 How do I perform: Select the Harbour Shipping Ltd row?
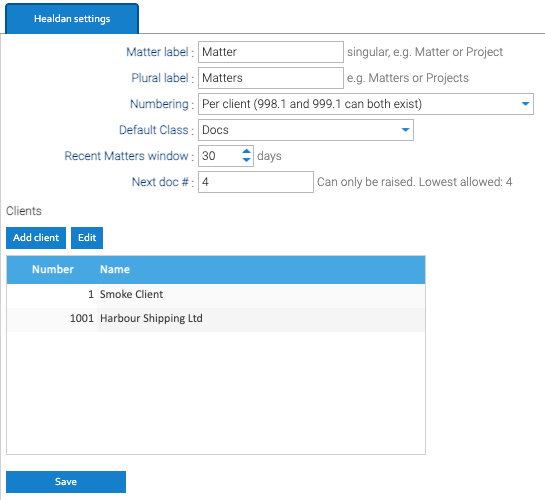[216, 319]
